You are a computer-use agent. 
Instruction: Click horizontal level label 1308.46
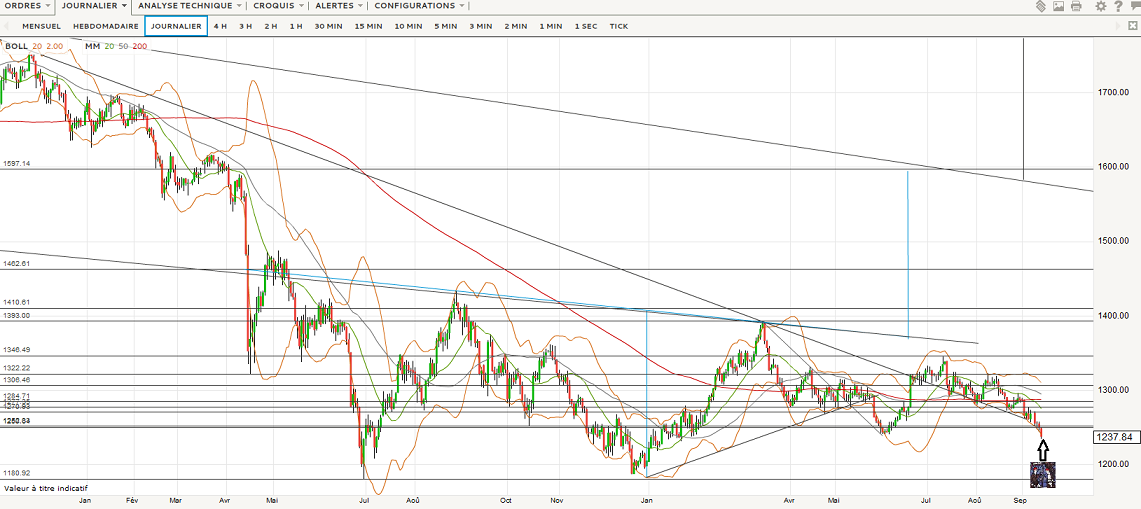(17, 380)
